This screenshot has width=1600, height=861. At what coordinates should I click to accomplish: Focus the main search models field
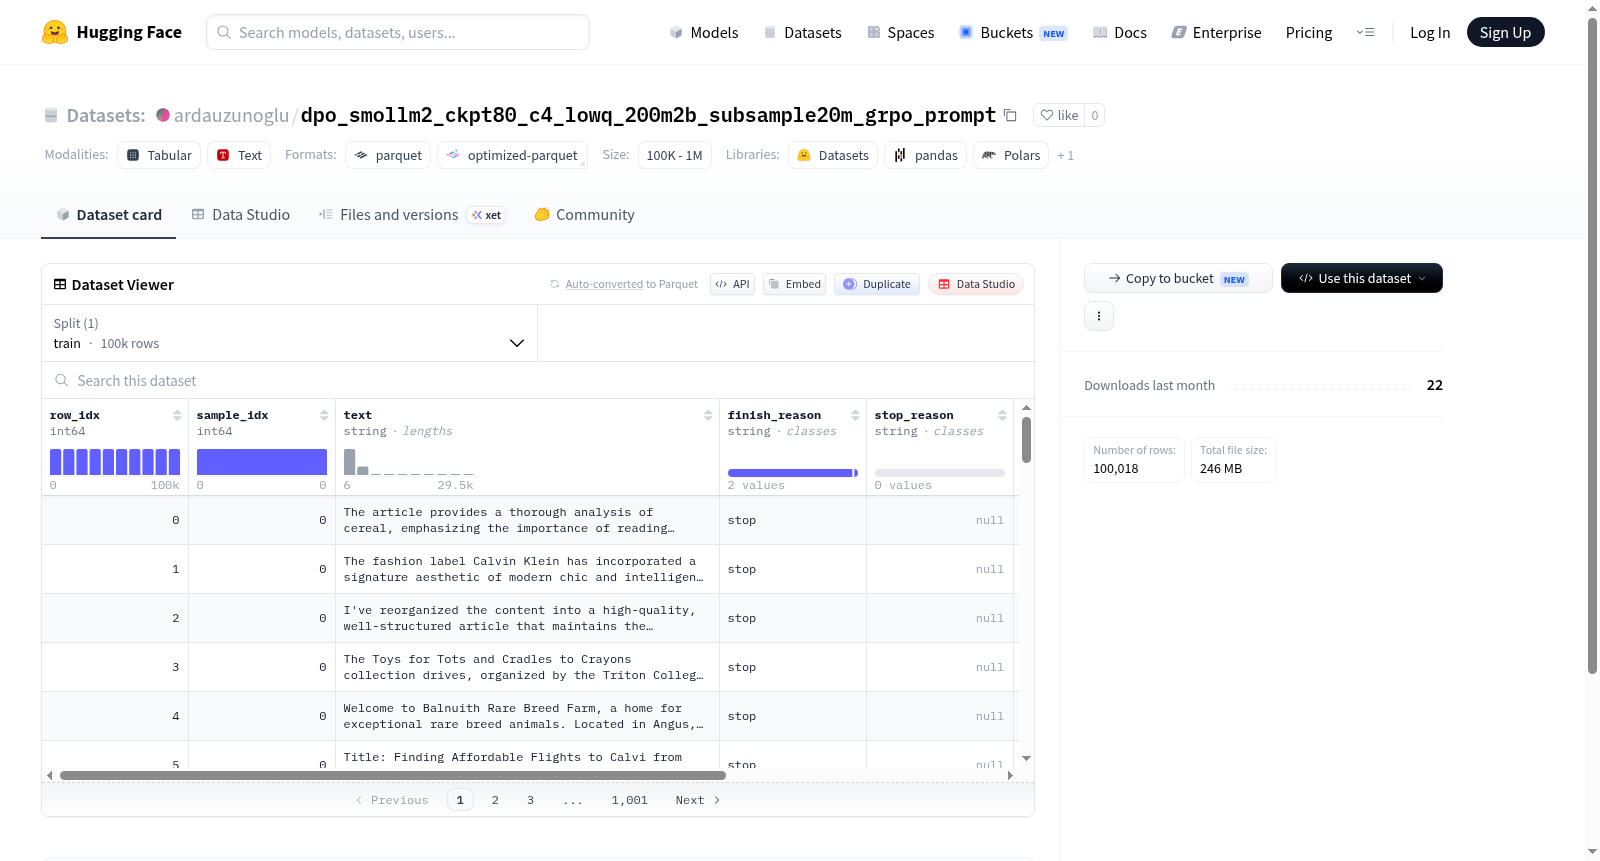[x=398, y=32]
